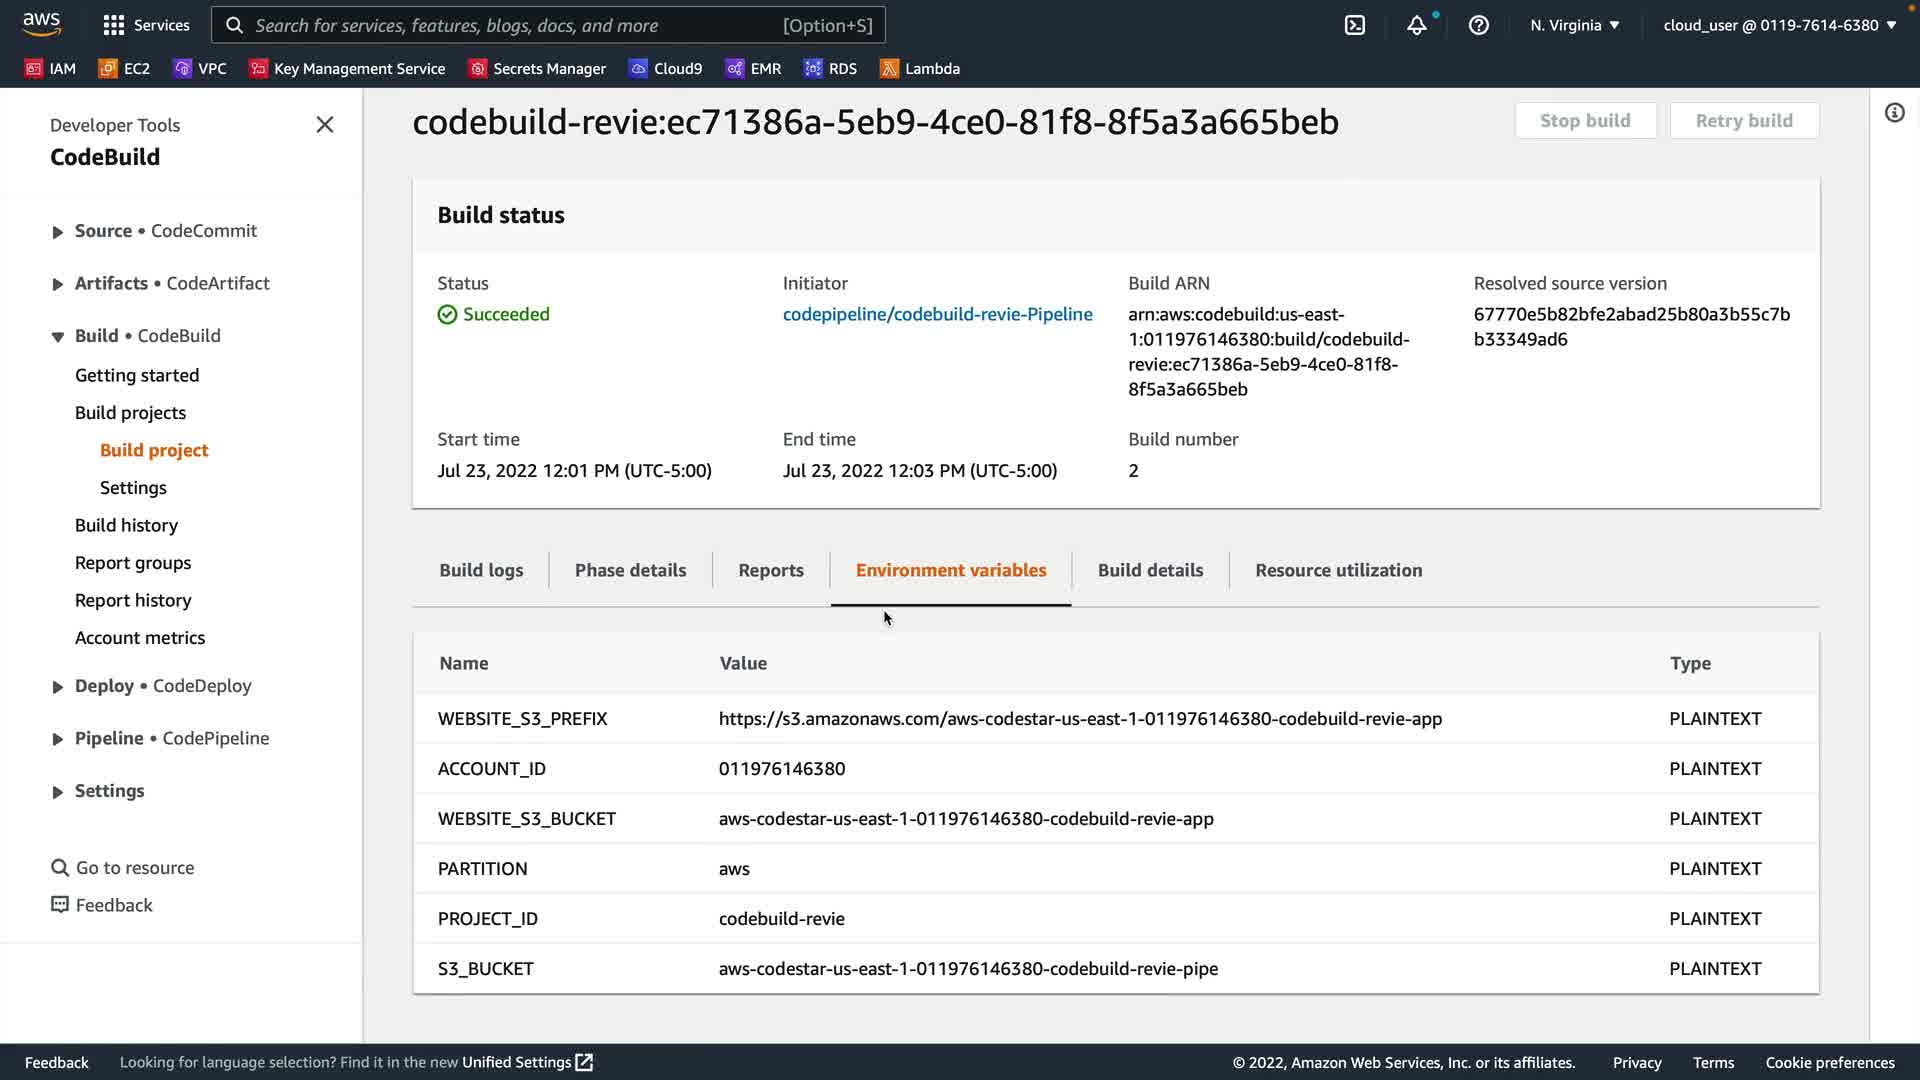Click the Retry build button

click(1743, 120)
